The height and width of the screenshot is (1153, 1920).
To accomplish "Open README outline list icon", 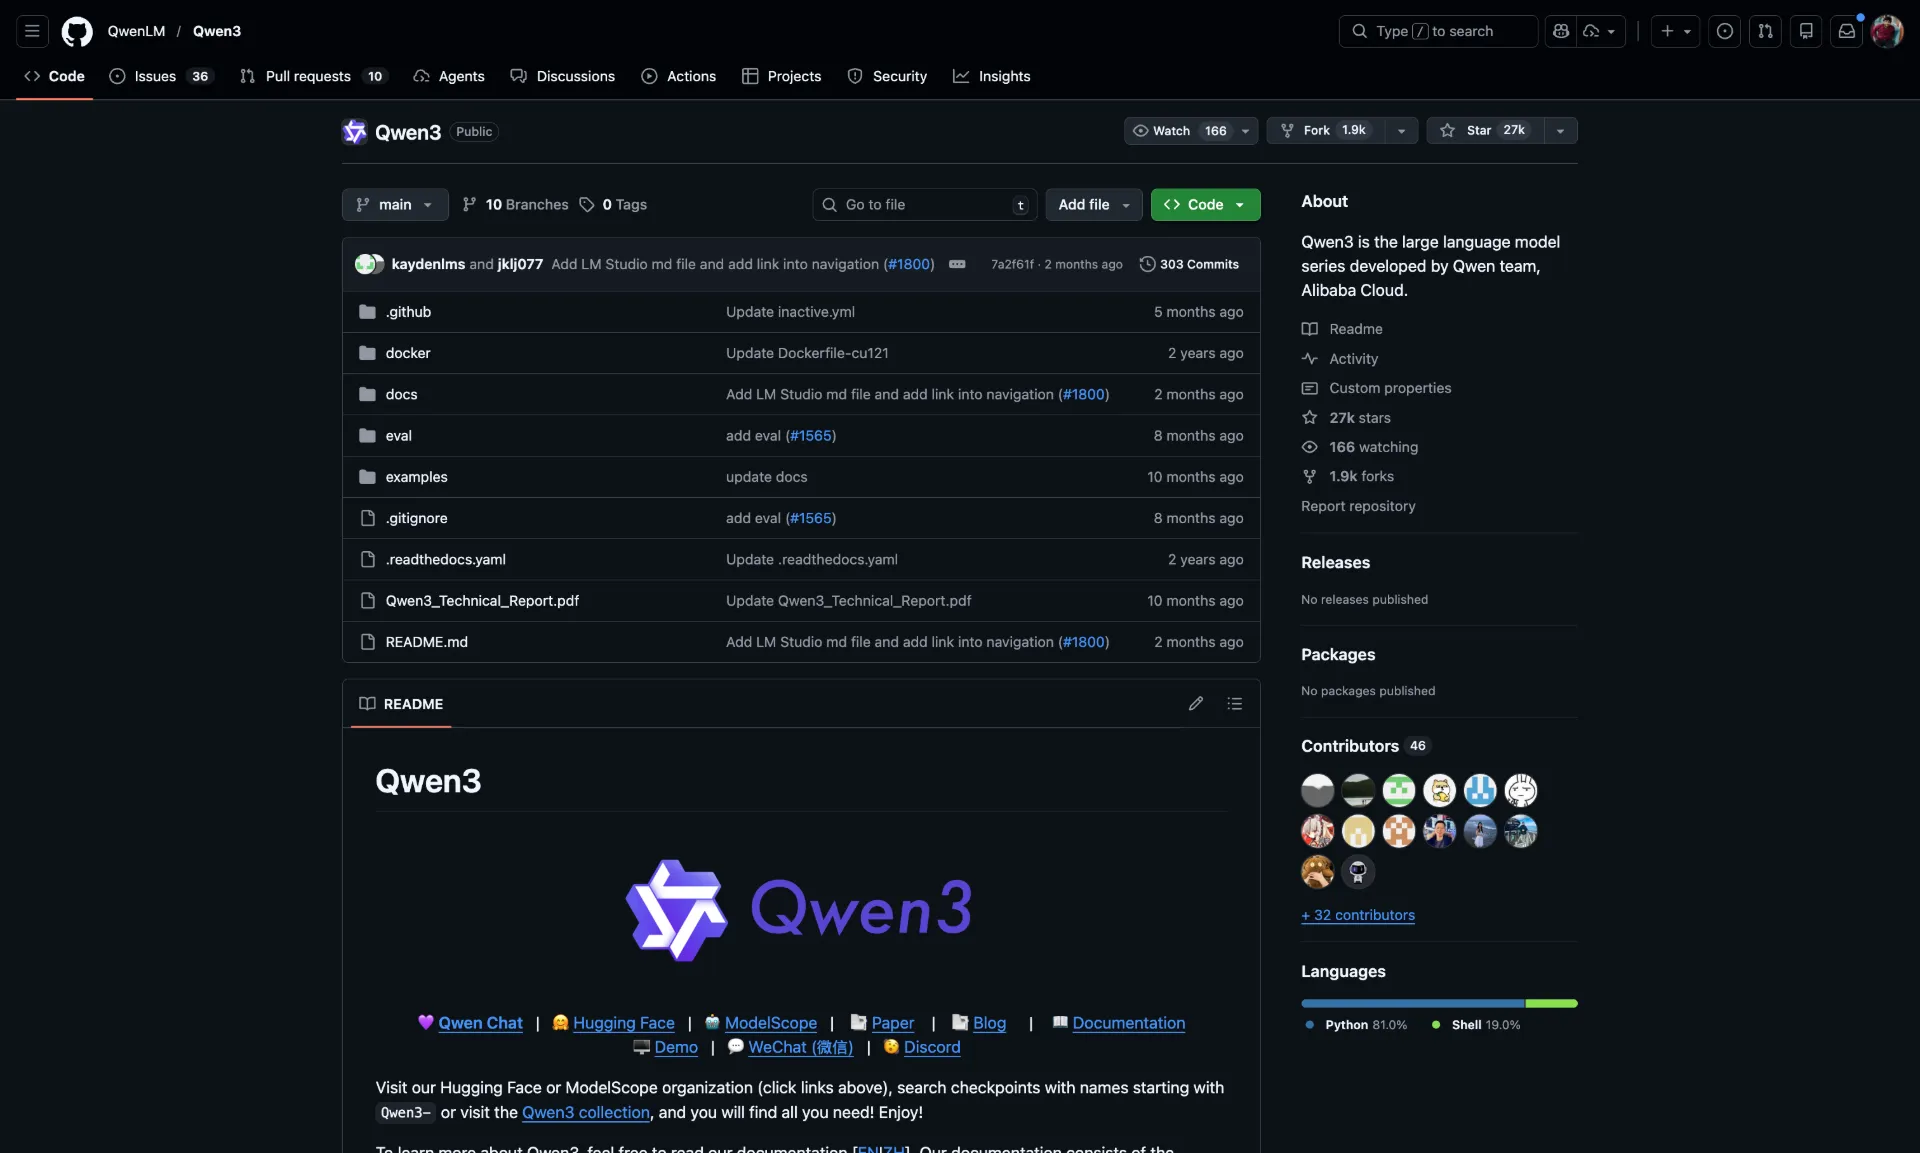I will tap(1234, 704).
